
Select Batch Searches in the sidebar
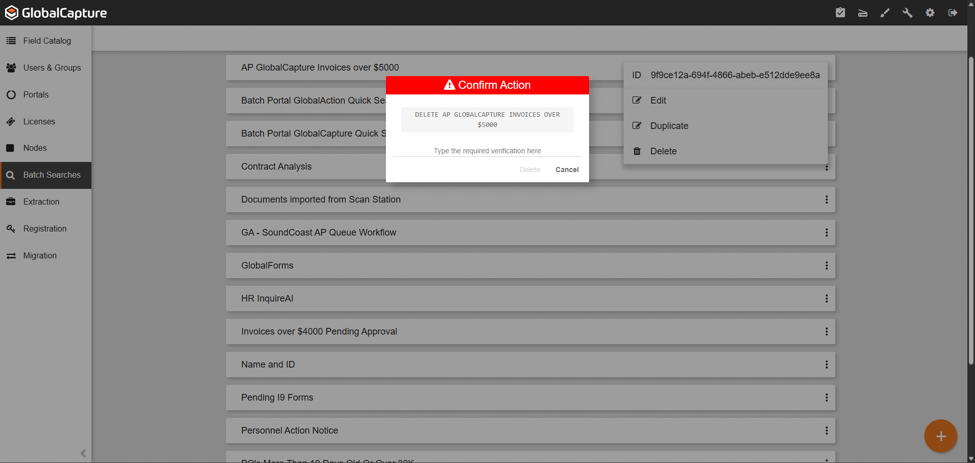coord(46,175)
